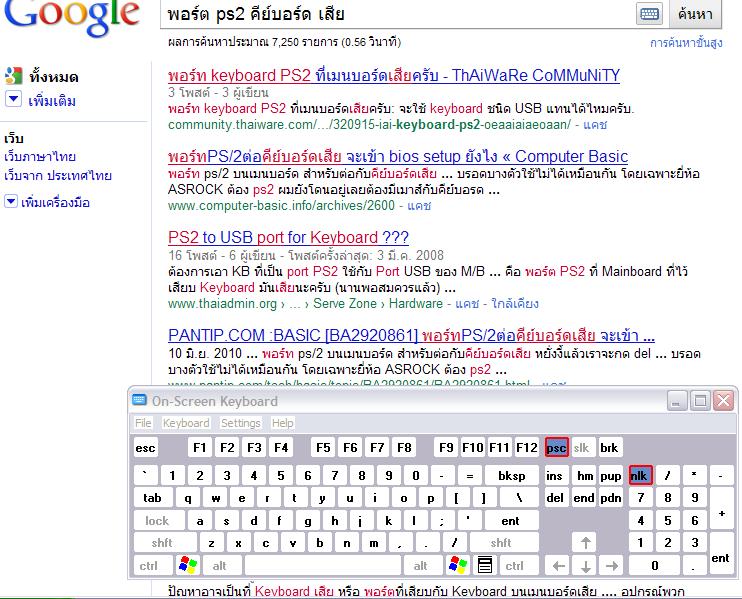This screenshot has height=599, width=742.
Task: Click the brk key
Action: pyautogui.click(x=609, y=448)
